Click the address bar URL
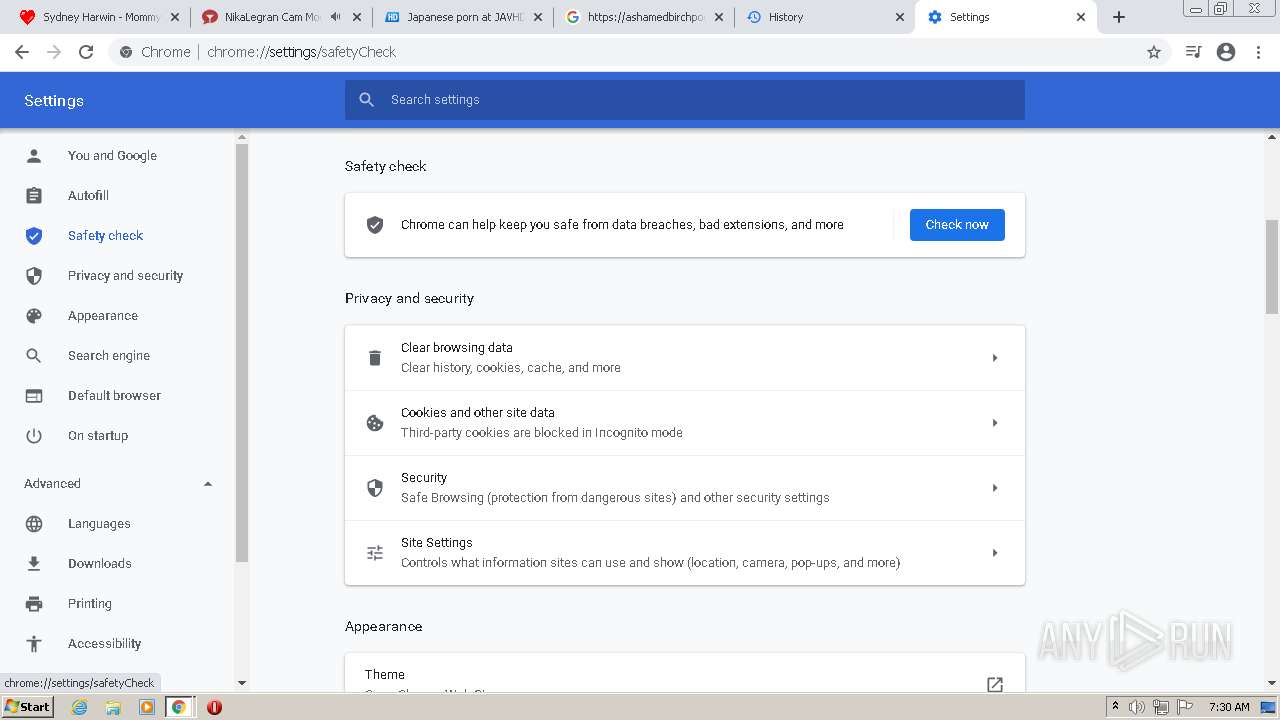The image size is (1280, 720). coord(301,52)
